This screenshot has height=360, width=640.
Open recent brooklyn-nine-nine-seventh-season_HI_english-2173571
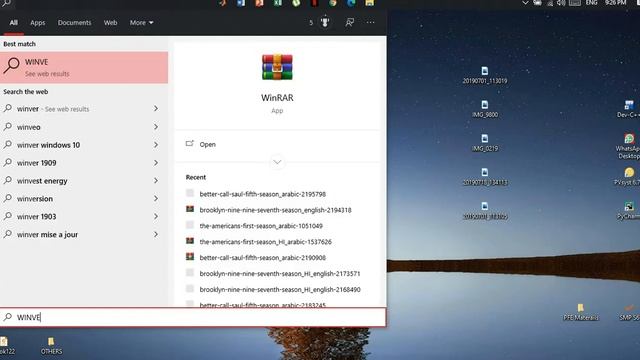click(x=280, y=274)
